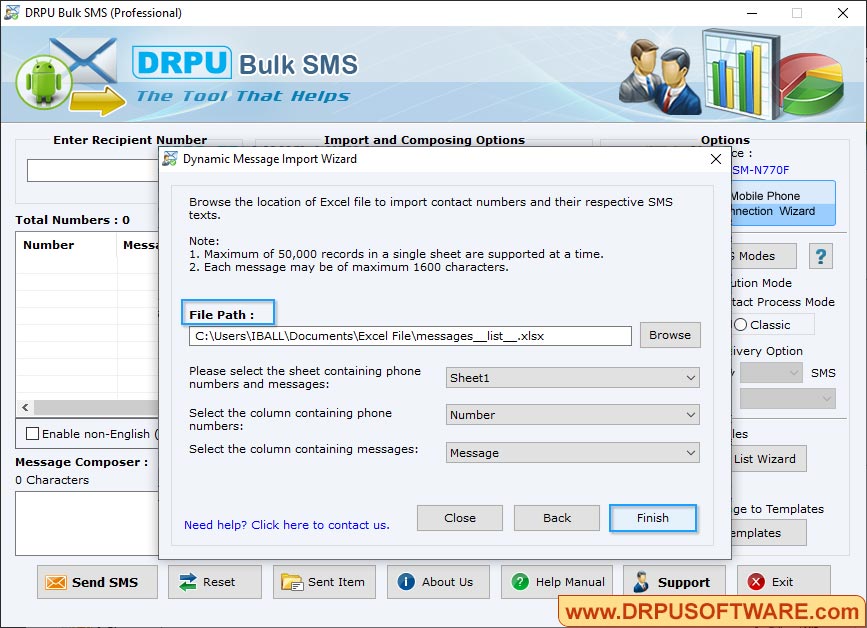Click the red Exit icon

click(x=757, y=581)
